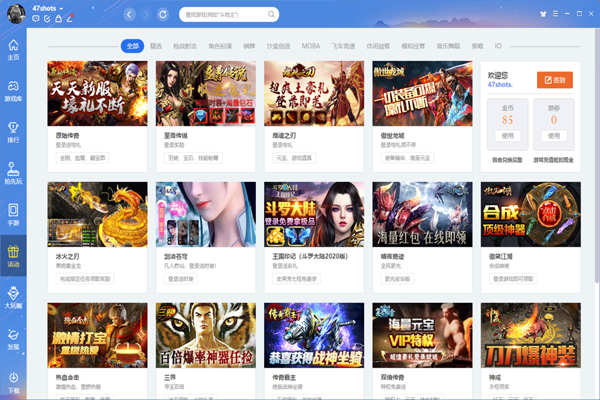Click 使用 button under 金币
The height and width of the screenshot is (400, 600).
507,135
